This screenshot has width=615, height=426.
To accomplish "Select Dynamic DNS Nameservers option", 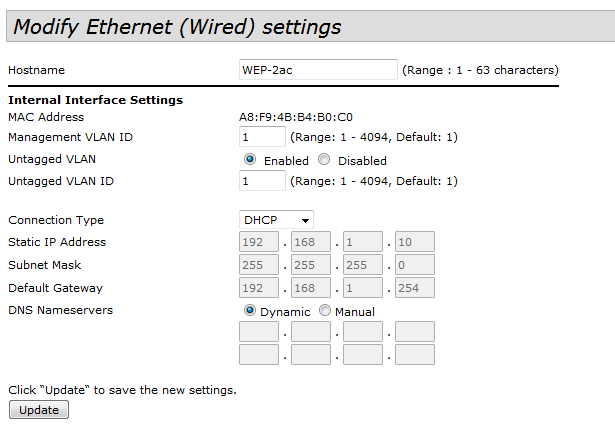I will coord(250,311).
